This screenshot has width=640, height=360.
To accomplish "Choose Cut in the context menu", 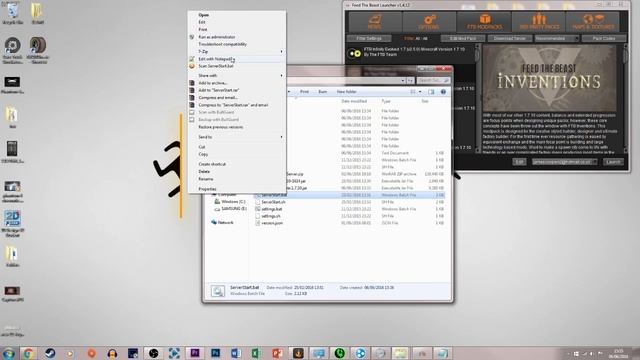I will 202,147.
